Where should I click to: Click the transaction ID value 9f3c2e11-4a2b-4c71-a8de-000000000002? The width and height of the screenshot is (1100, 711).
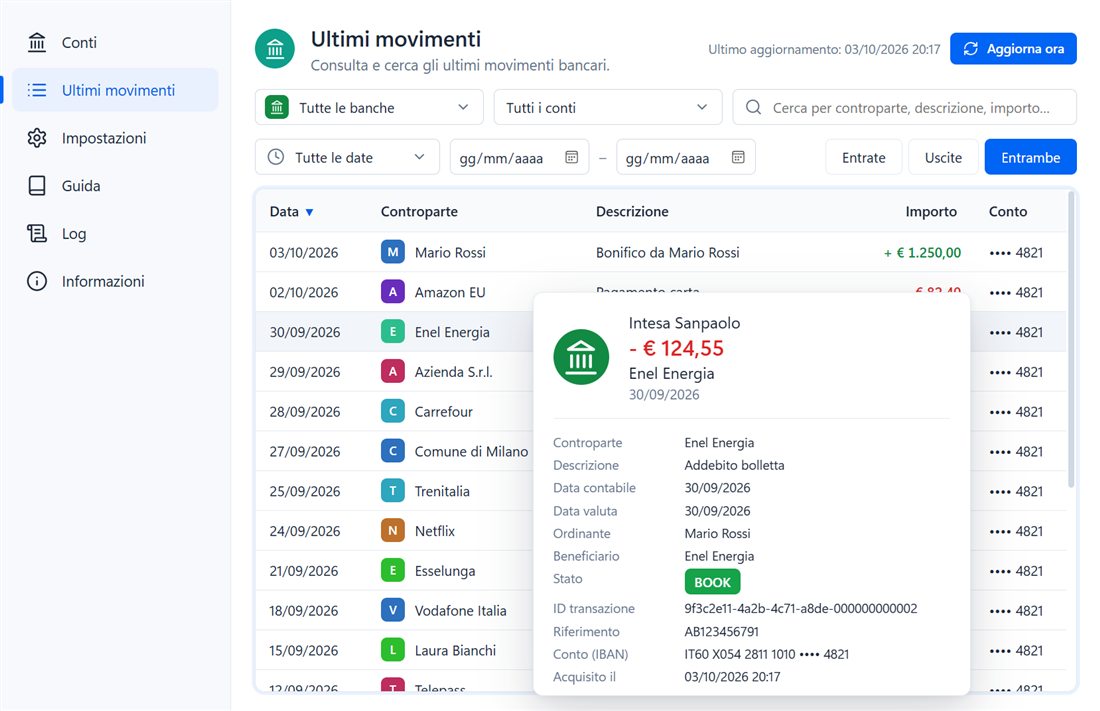point(800,609)
